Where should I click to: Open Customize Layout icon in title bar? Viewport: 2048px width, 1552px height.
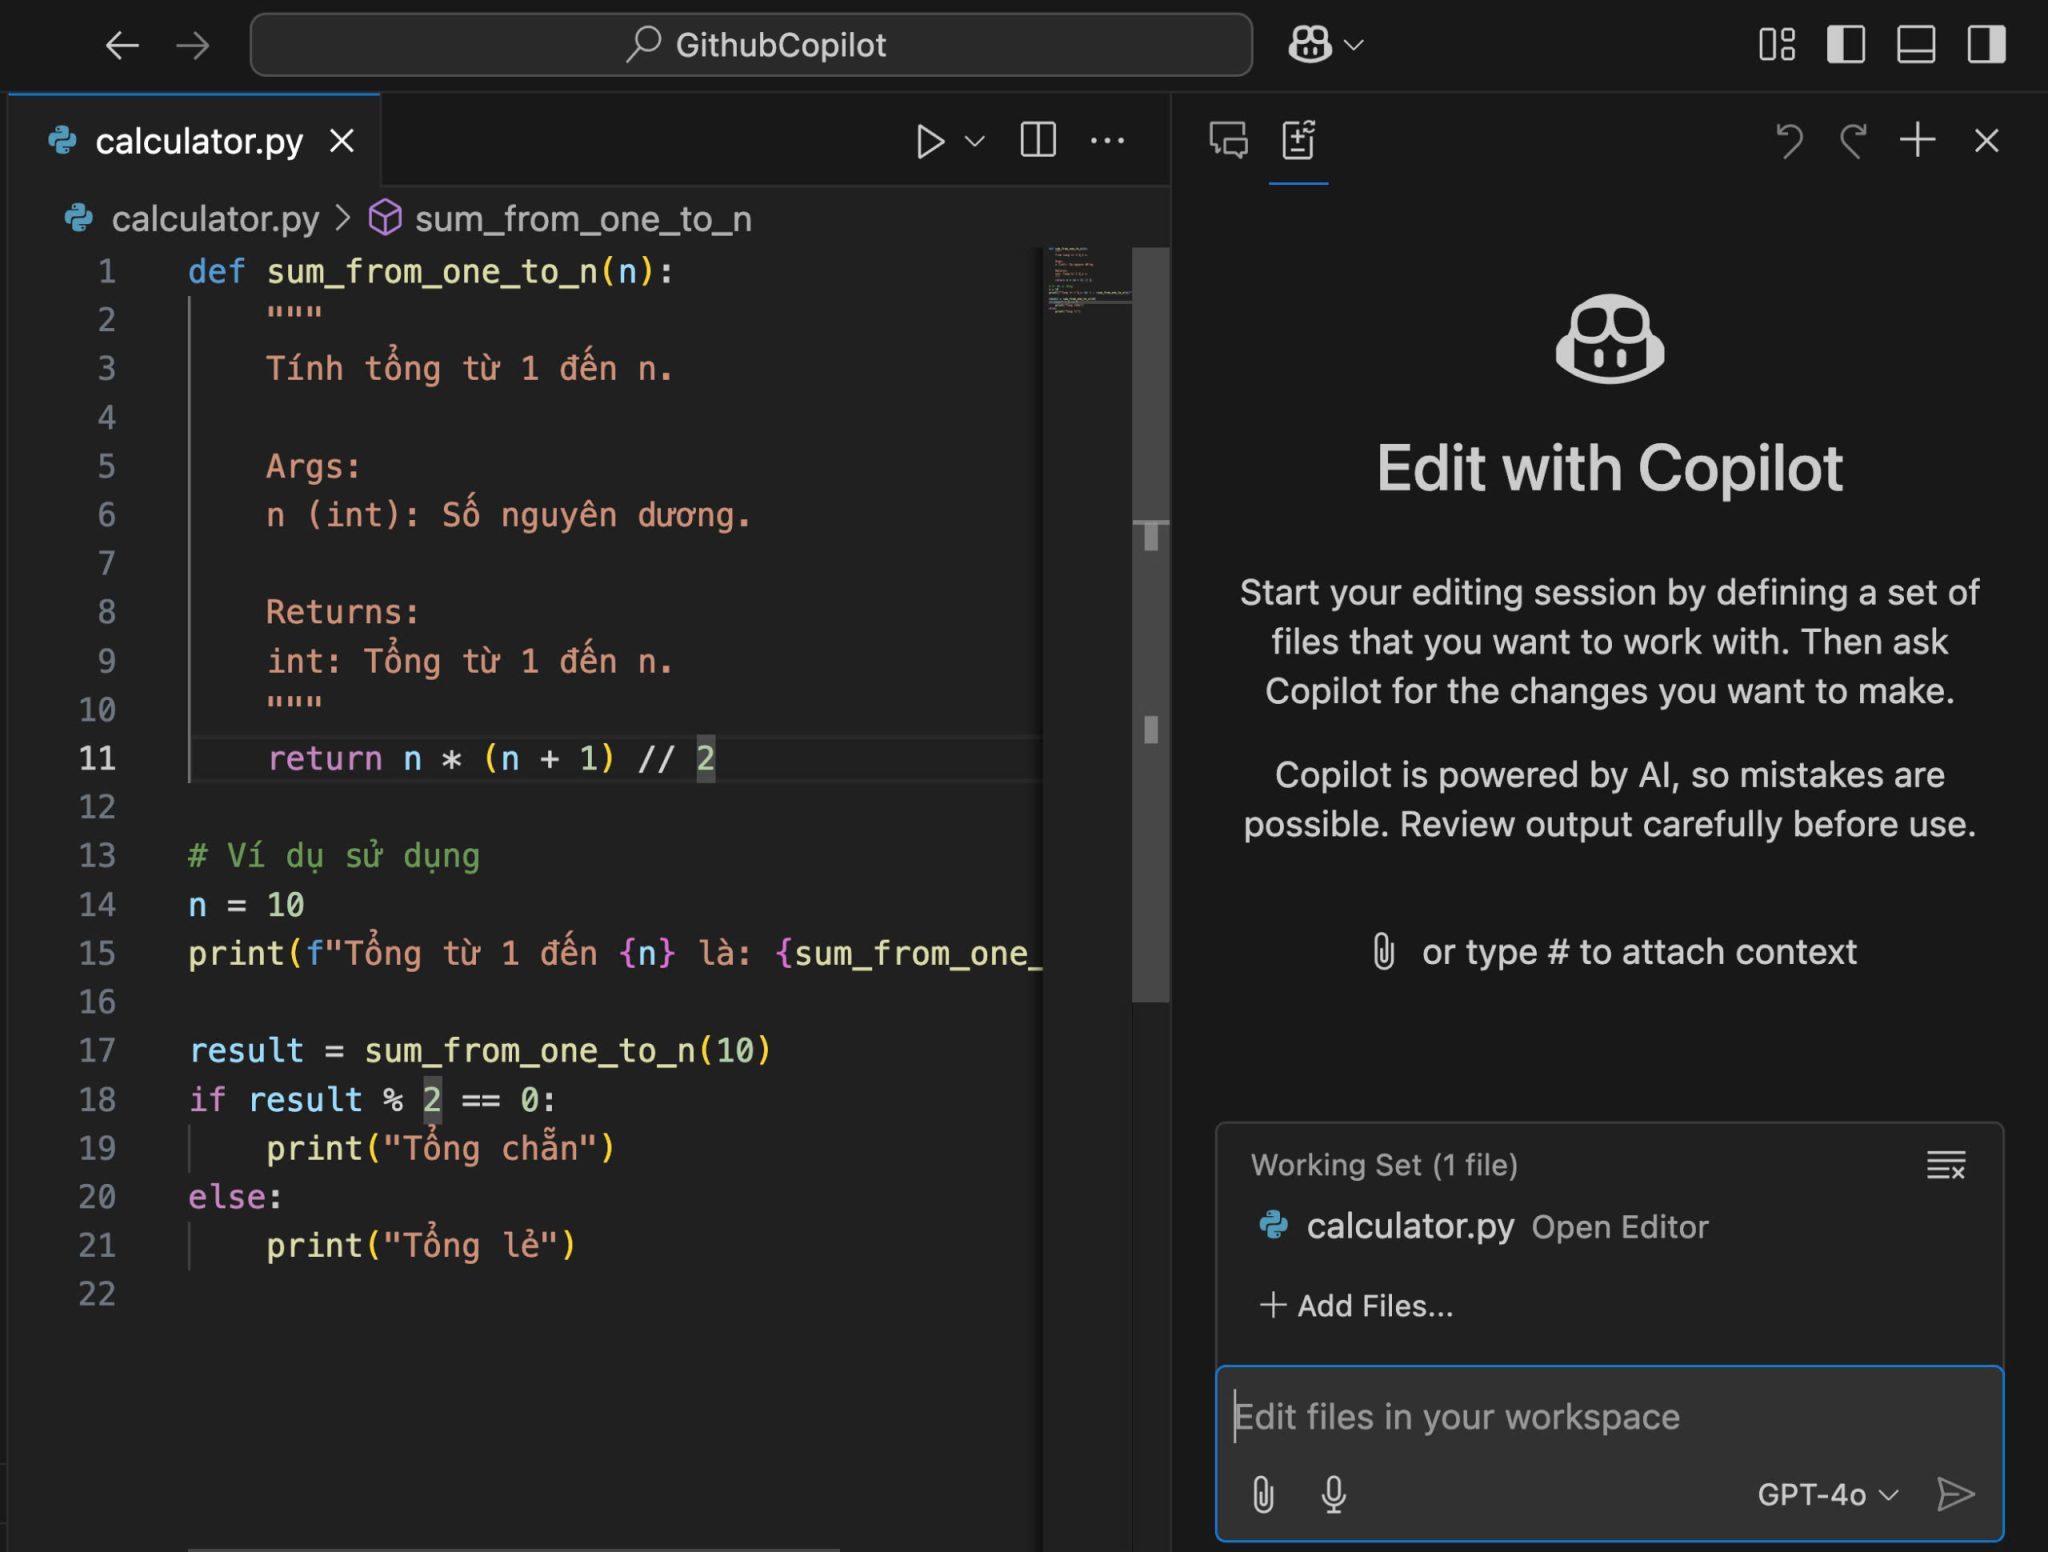1776,45
